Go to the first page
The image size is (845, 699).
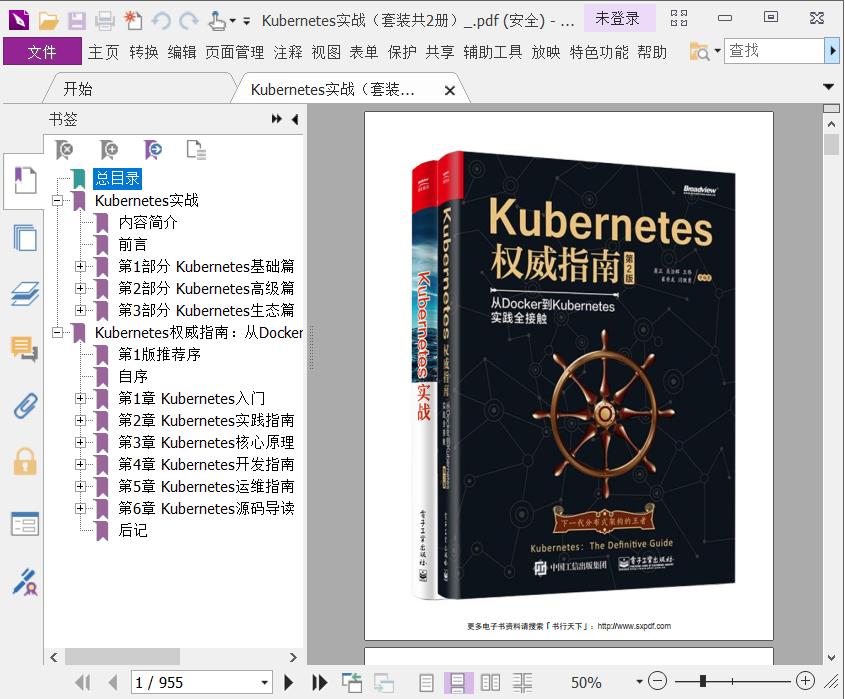pos(83,683)
